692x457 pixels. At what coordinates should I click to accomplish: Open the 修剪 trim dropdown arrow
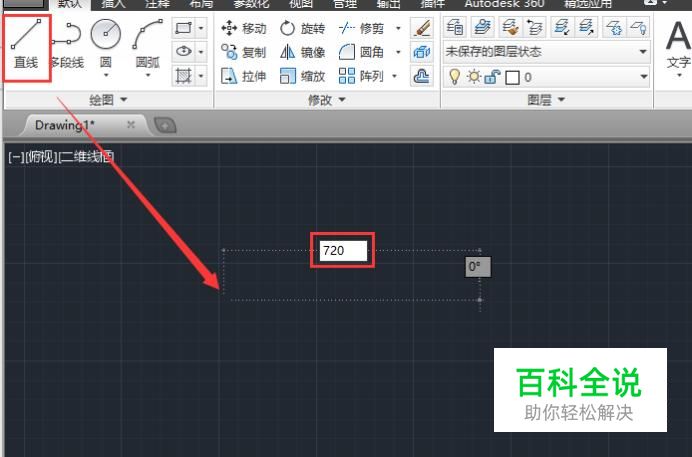[x=398, y=29]
